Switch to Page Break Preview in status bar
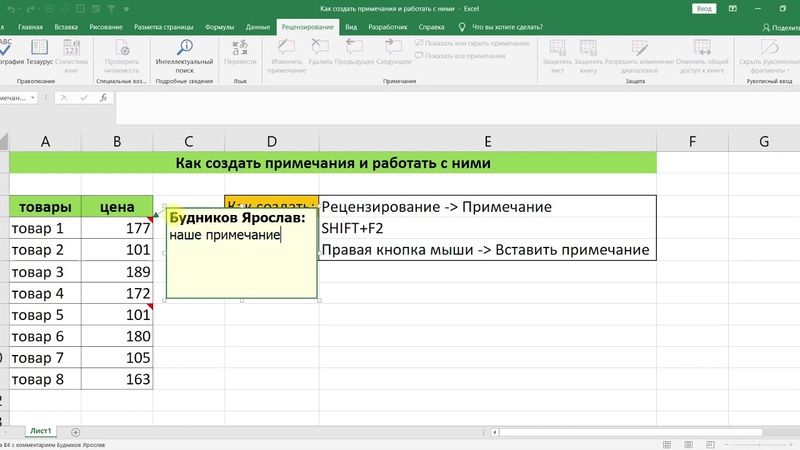 710,444
